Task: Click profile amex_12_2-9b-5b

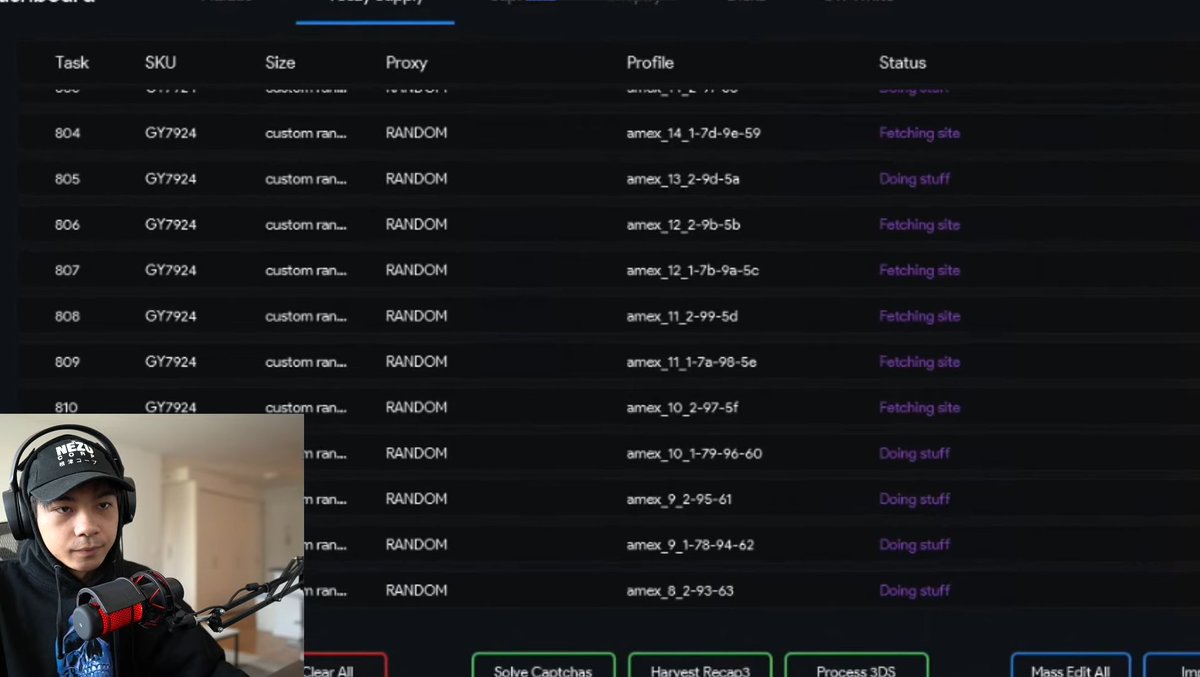Action: (683, 225)
